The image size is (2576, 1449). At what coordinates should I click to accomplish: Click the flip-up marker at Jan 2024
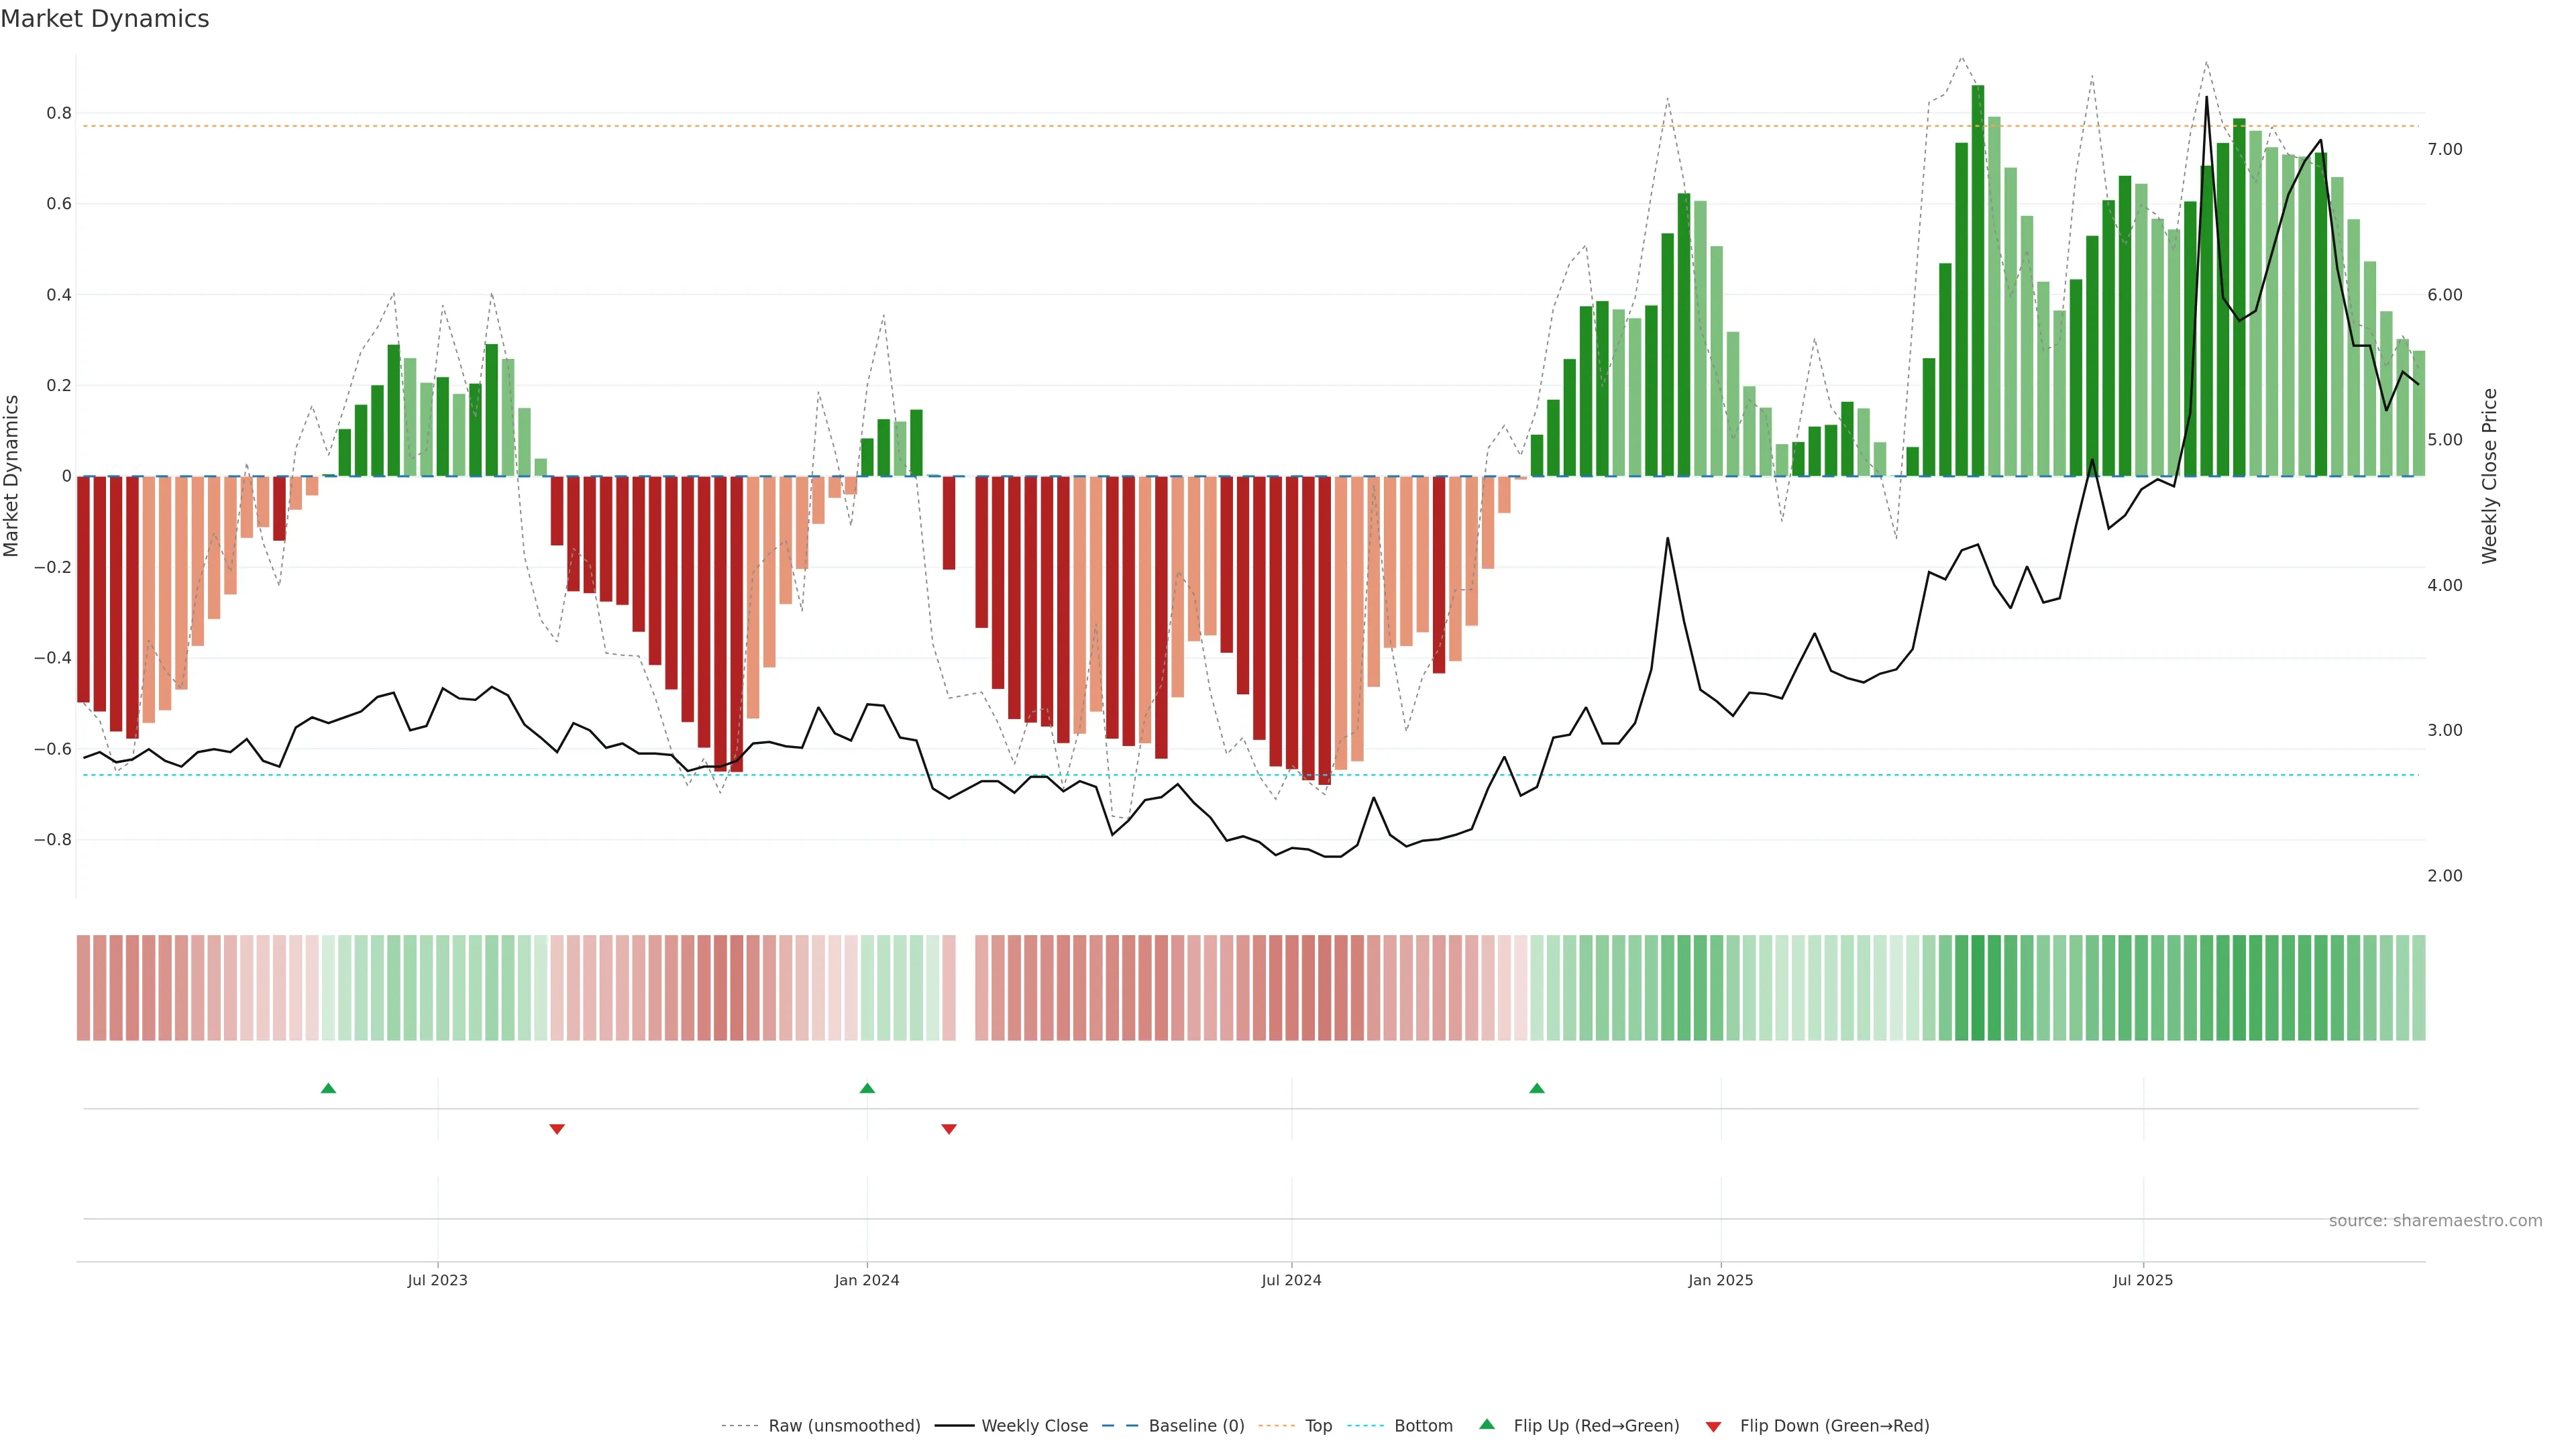click(867, 1088)
